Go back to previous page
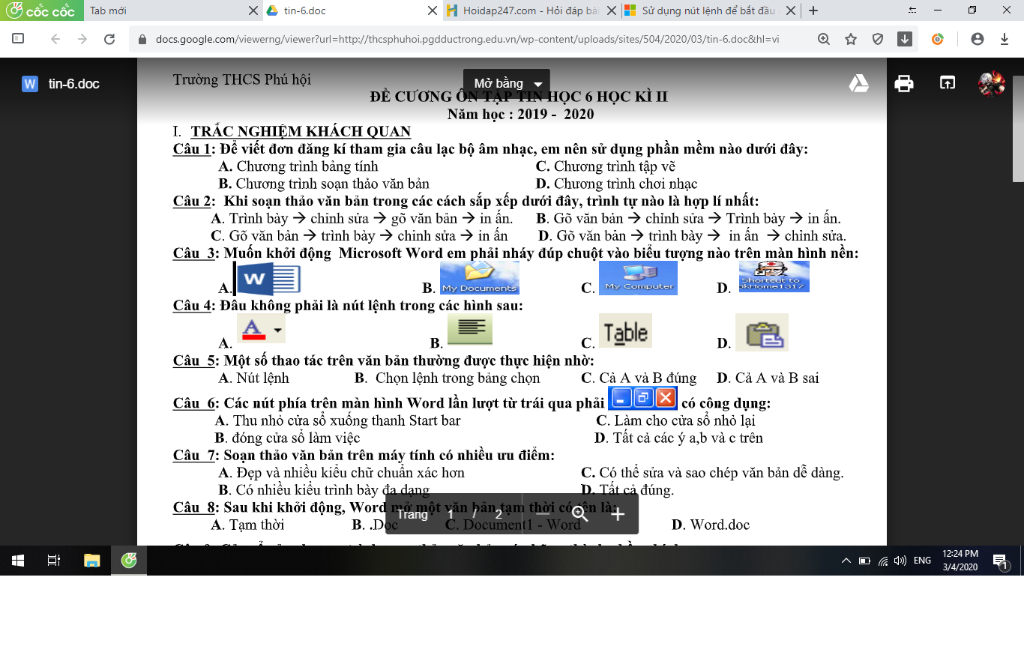 55,39
